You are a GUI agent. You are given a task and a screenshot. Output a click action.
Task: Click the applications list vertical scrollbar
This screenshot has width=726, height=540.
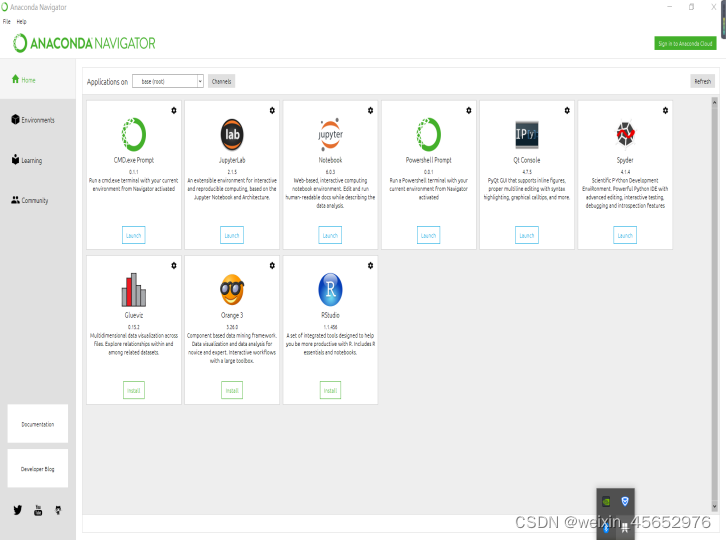tap(714, 304)
